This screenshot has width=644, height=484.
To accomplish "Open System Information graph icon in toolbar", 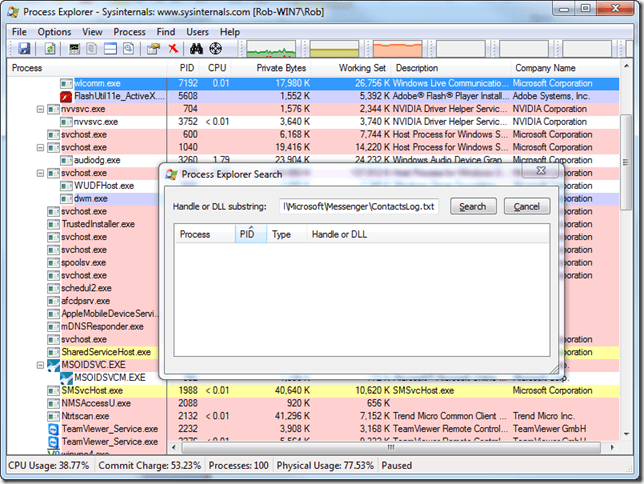I will tap(74, 48).
